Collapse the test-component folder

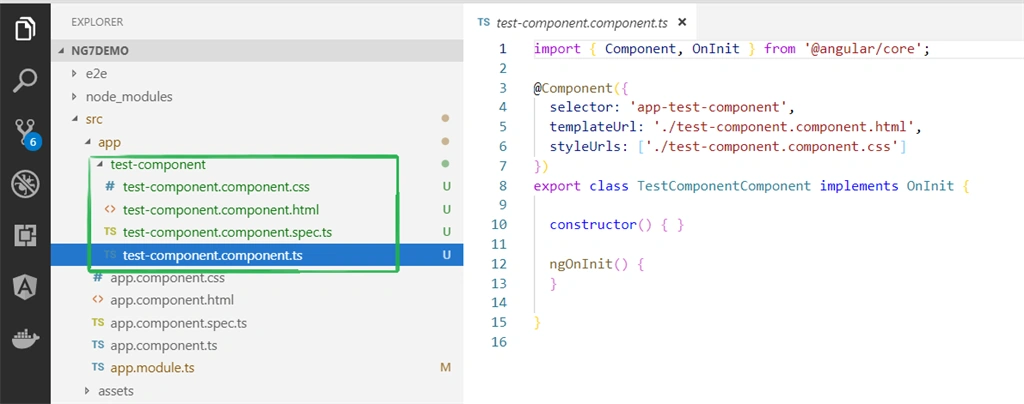[100, 164]
